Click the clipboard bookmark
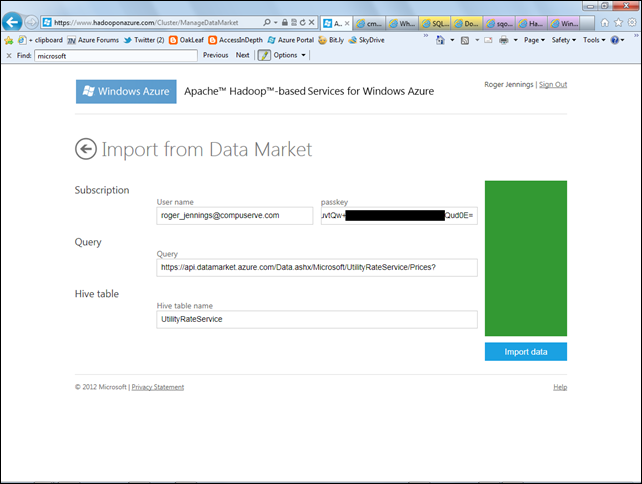642x484 pixels. [41, 40]
